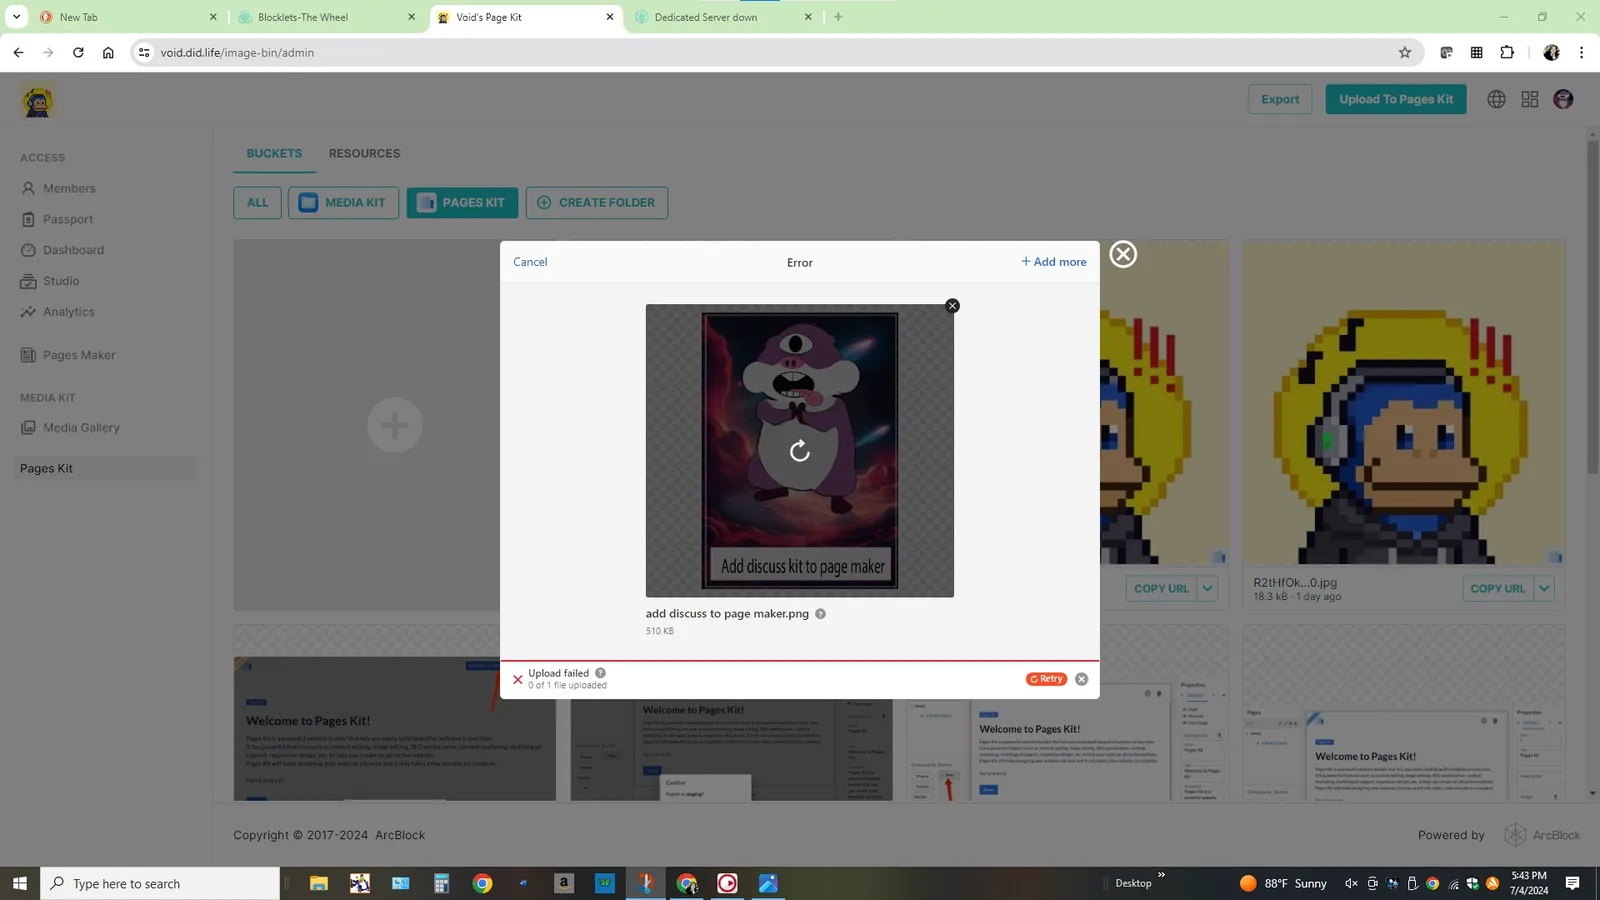Copy URL of R2tHfOk...0.jpg
Viewport: 1600px width, 900px height.
(x=1497, y=589)
